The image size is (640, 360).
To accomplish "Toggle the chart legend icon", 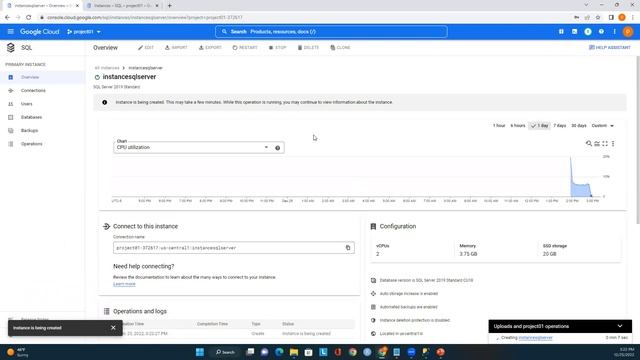I will tap(597, 144).
